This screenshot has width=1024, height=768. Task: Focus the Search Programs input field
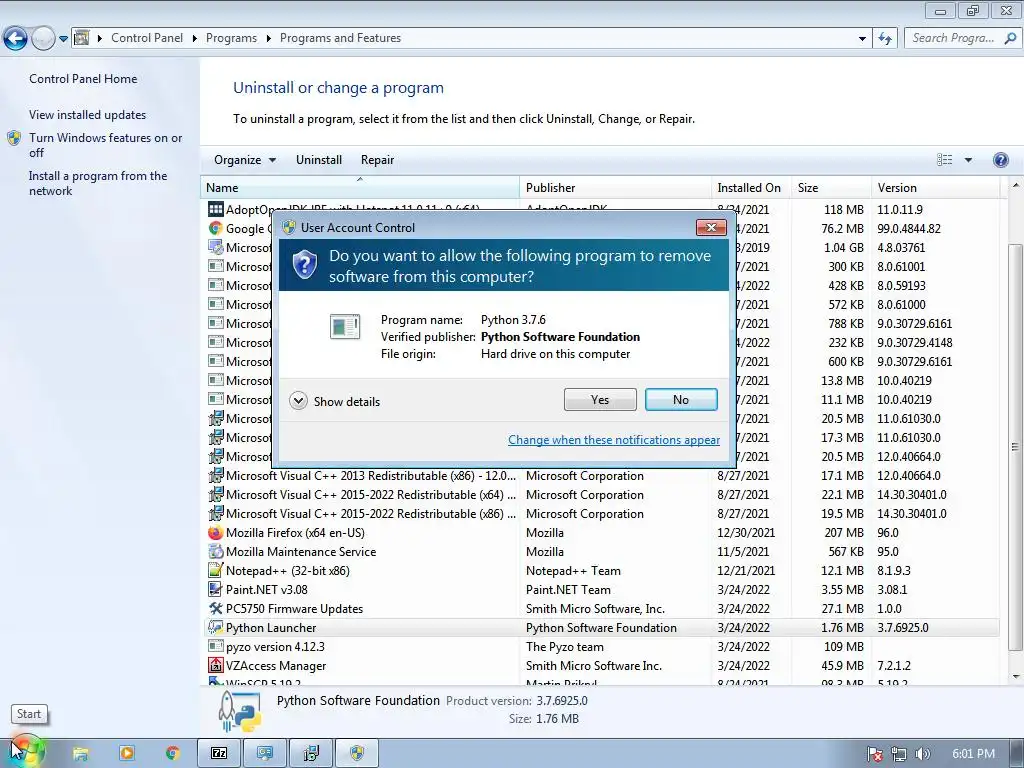(x=953, y=38)
